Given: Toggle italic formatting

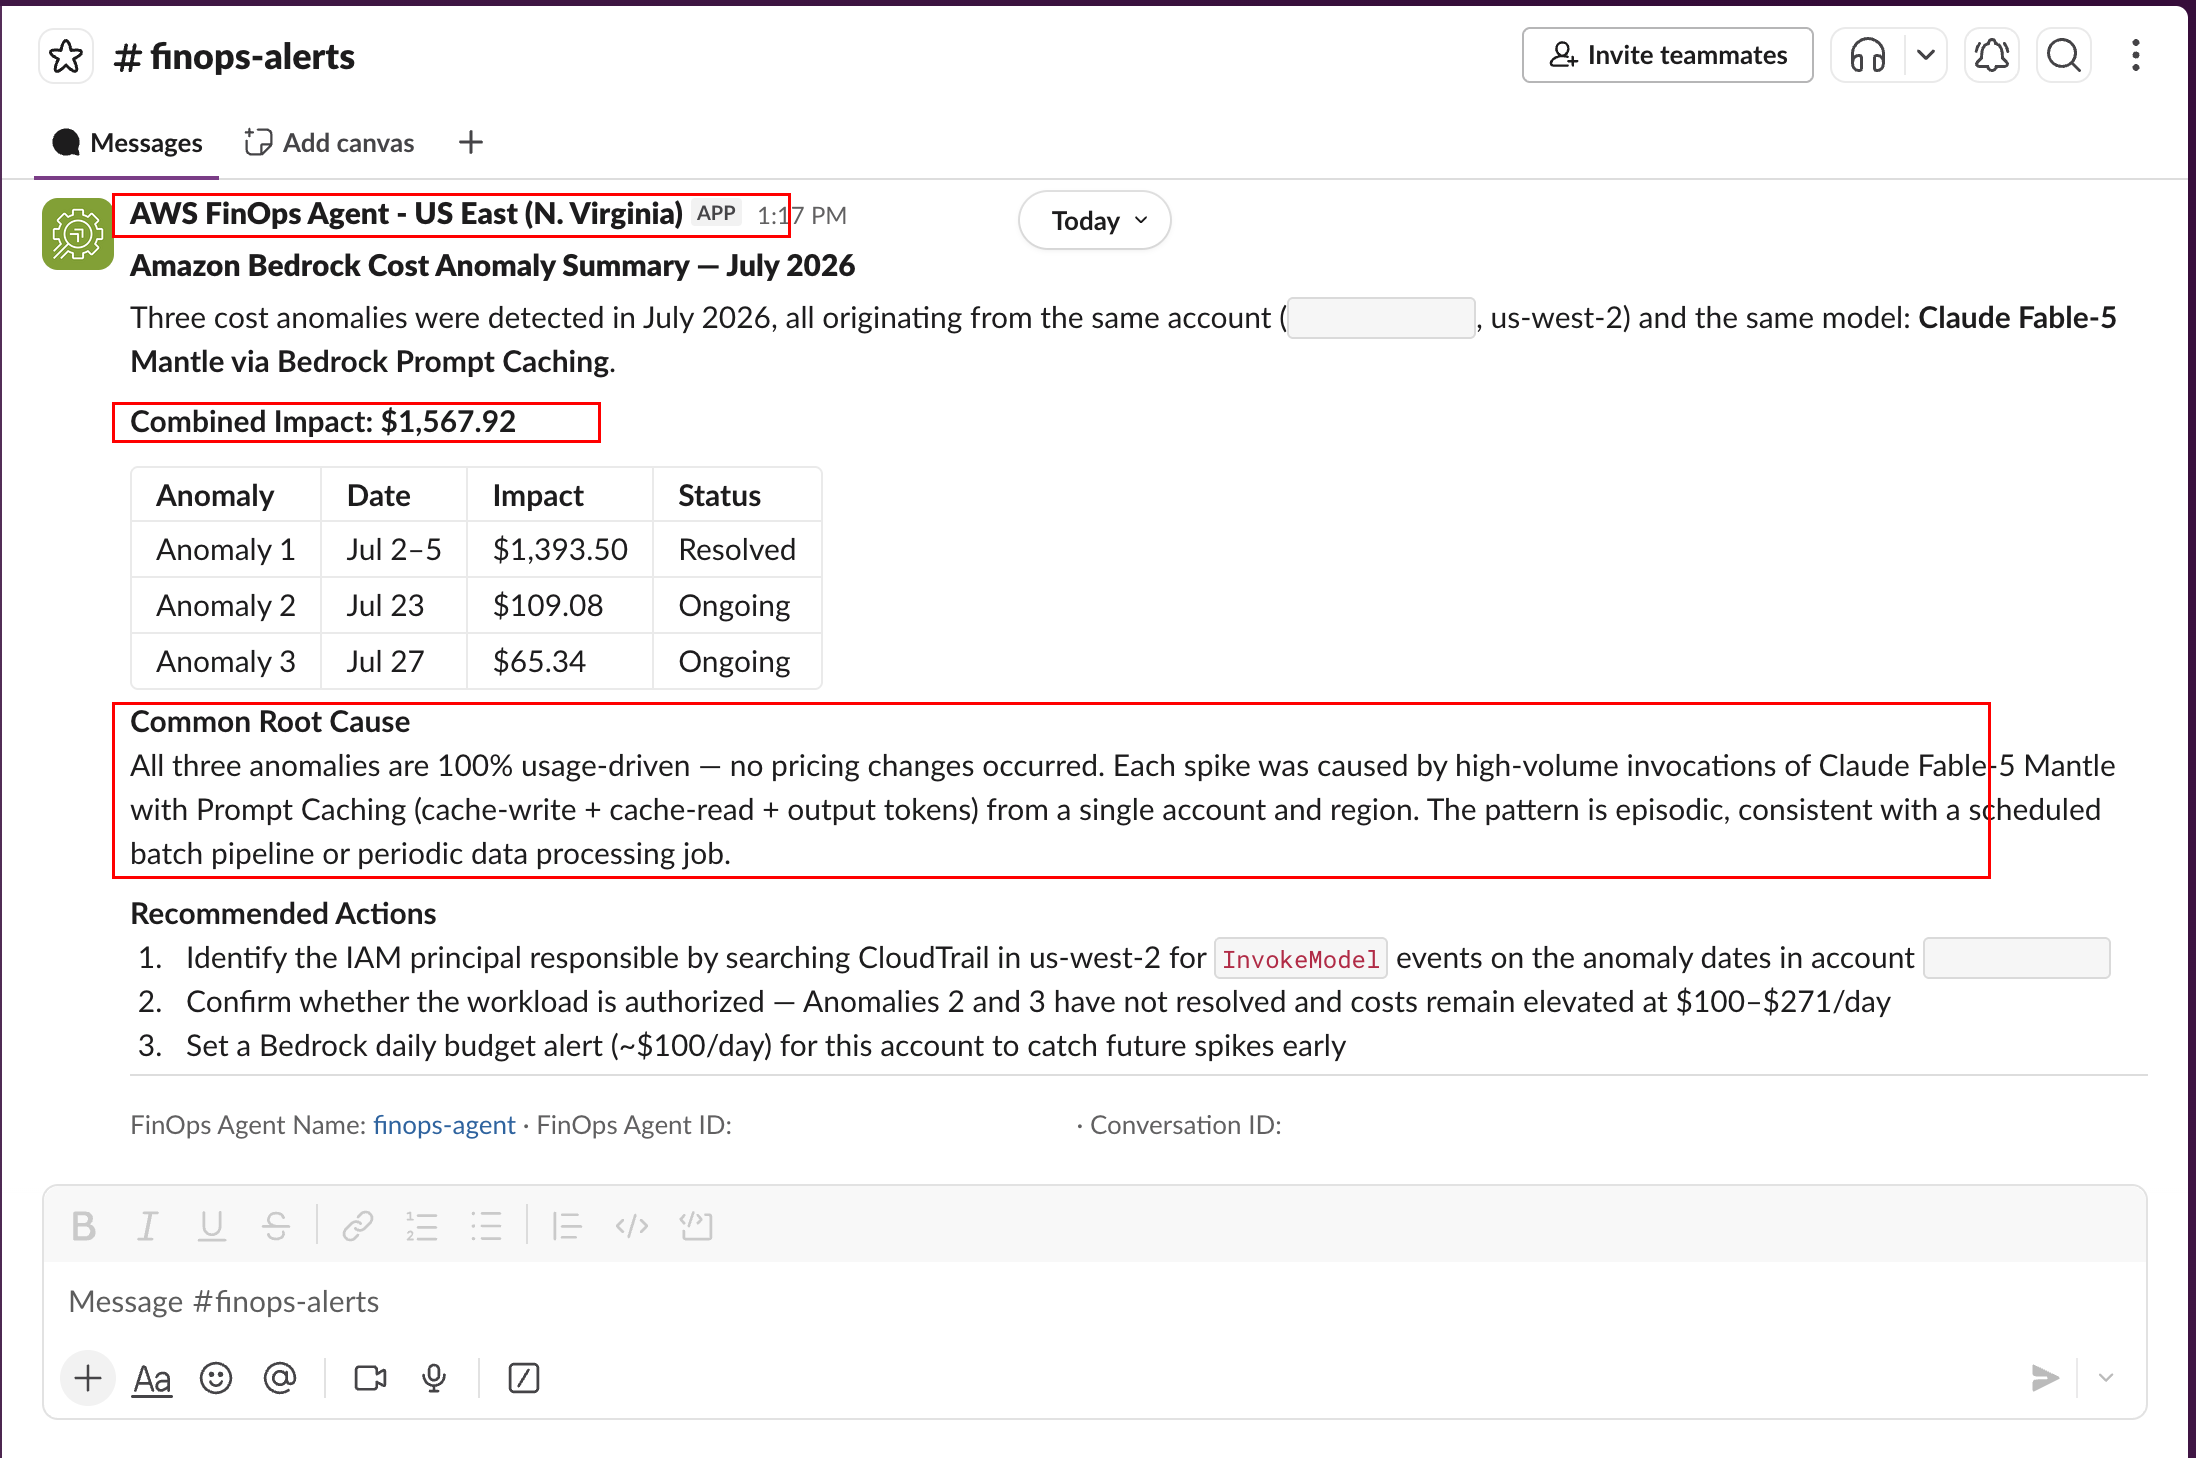Looking at the screenshot, I should coord(148,1225).
